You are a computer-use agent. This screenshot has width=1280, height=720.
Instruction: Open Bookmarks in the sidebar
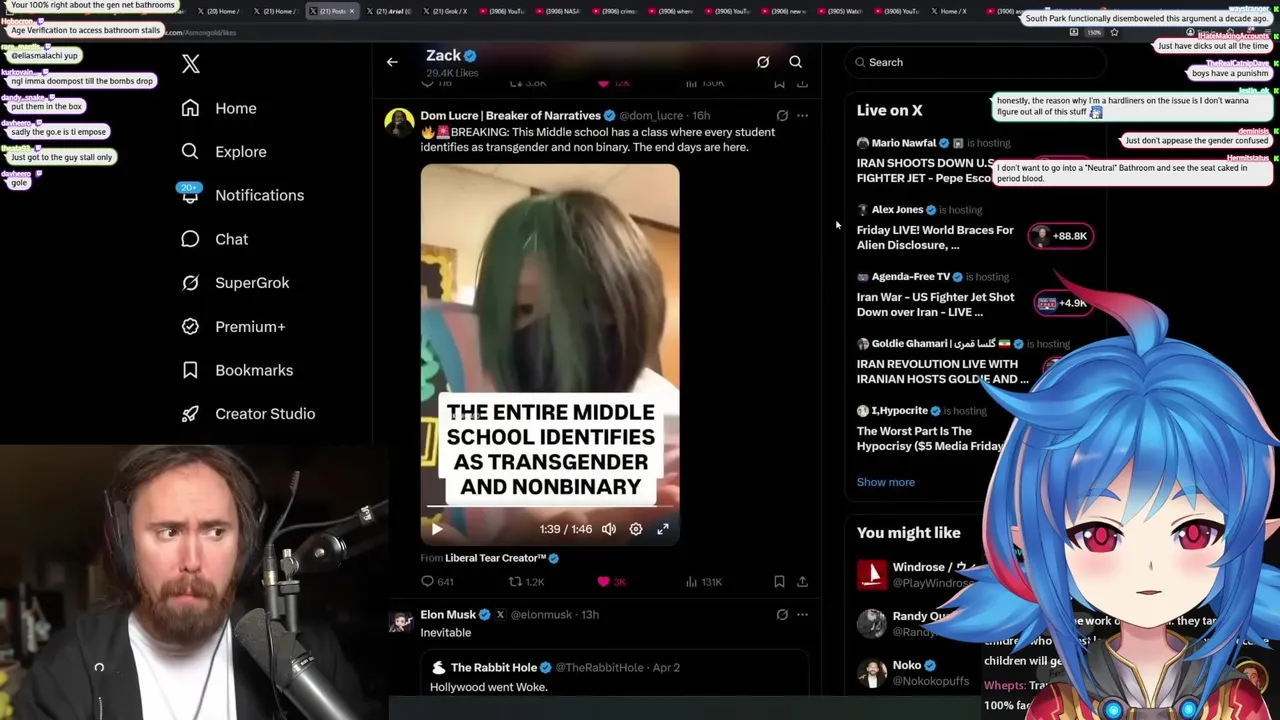pyautogui.click(x=237, y=370)
